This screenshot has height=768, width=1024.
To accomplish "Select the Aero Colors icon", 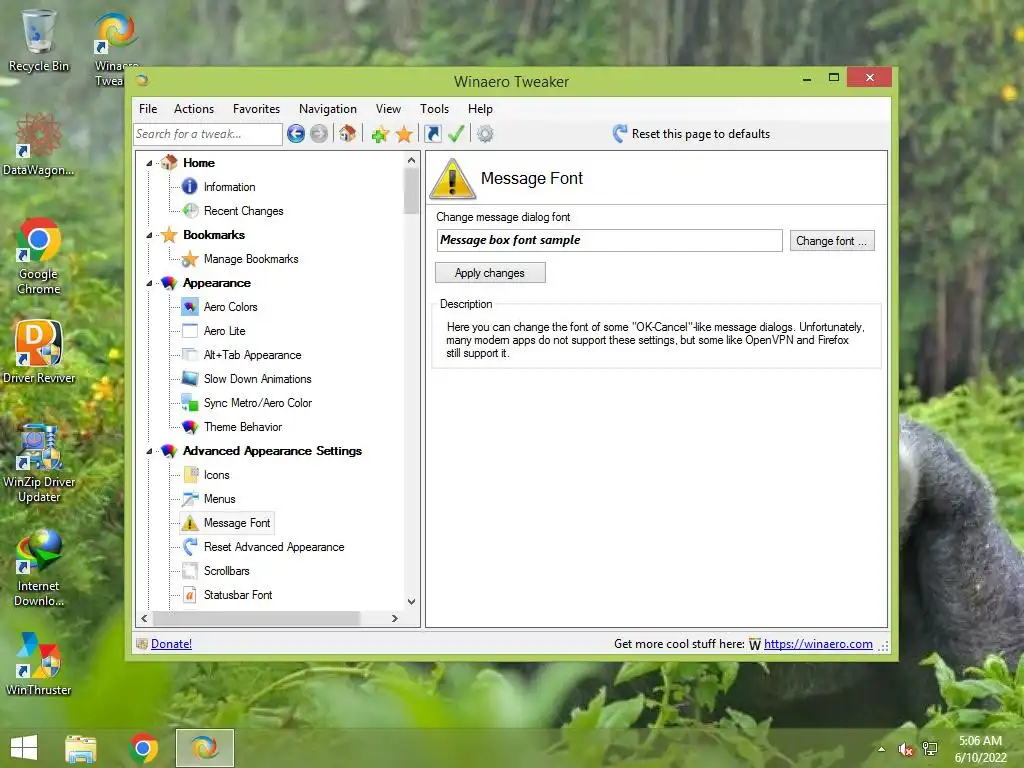I will pos(190,306).
